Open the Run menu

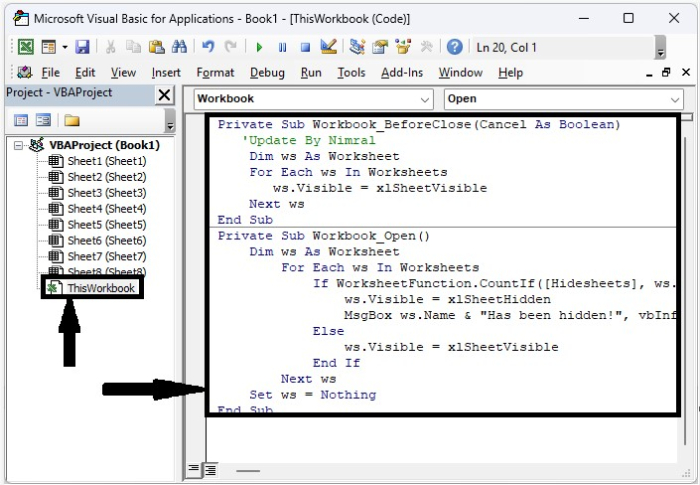[x=311, y=73]
